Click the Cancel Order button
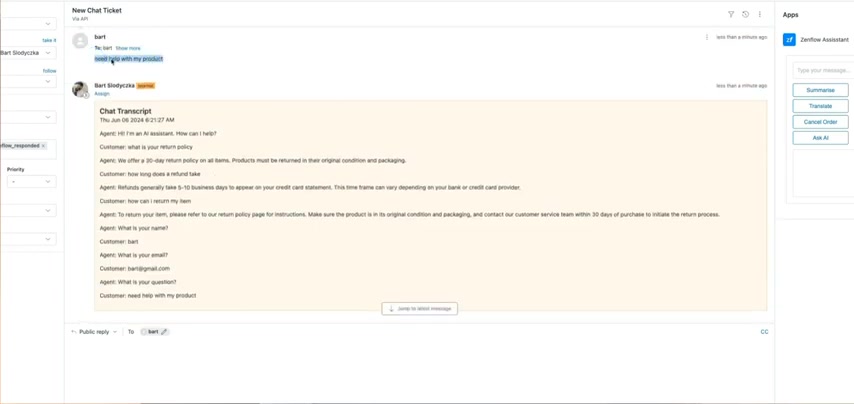 tap(820, 122)
